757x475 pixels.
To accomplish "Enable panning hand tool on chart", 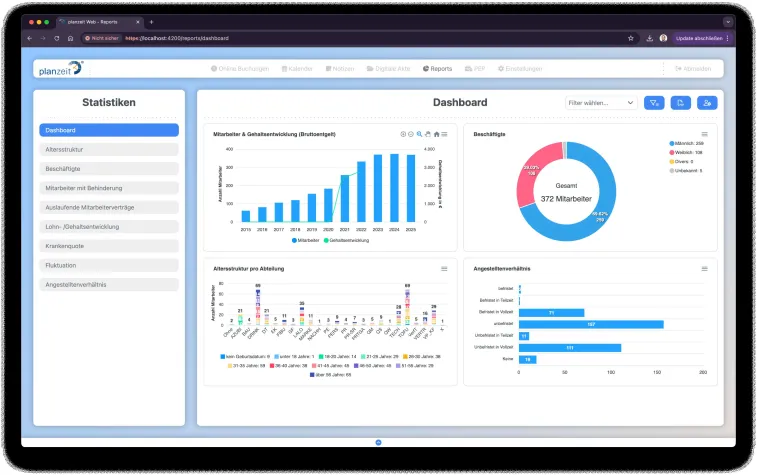I will pyautogui.click(x=427, y=133).
